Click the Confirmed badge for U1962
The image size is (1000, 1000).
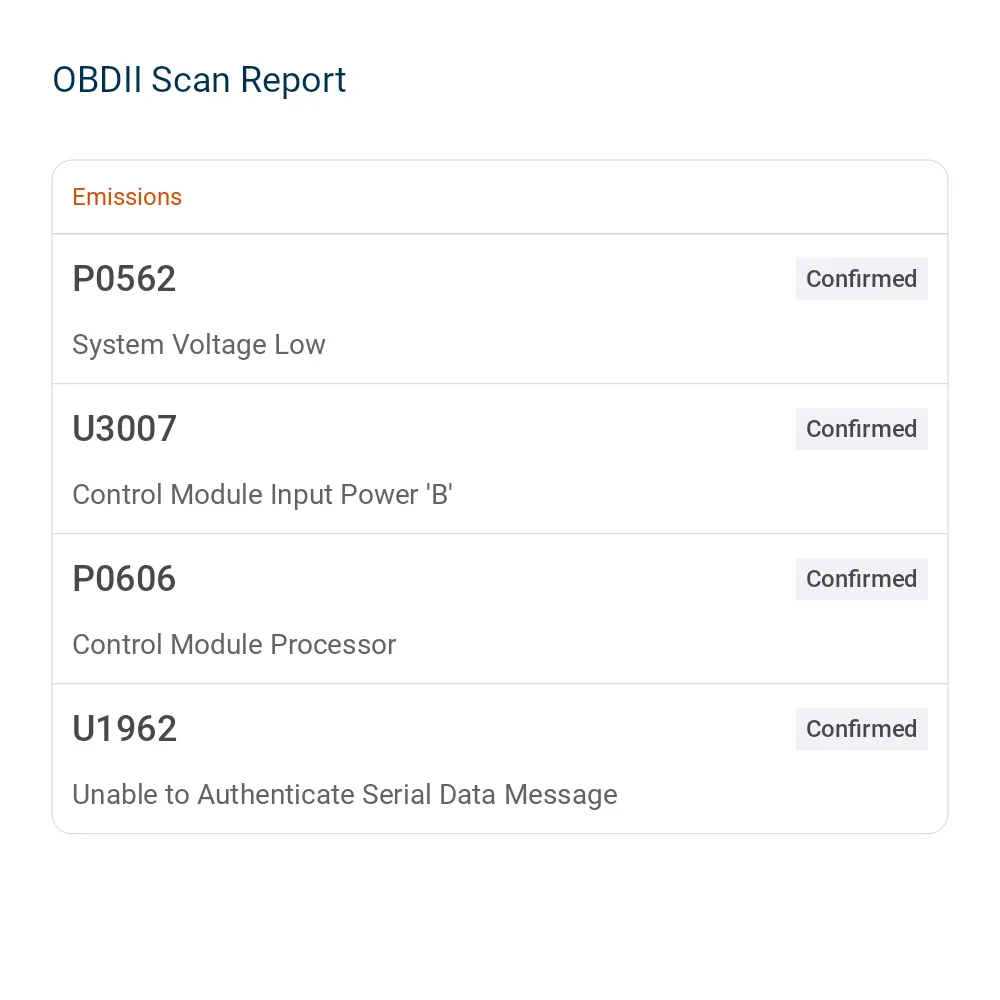point(861,728)
